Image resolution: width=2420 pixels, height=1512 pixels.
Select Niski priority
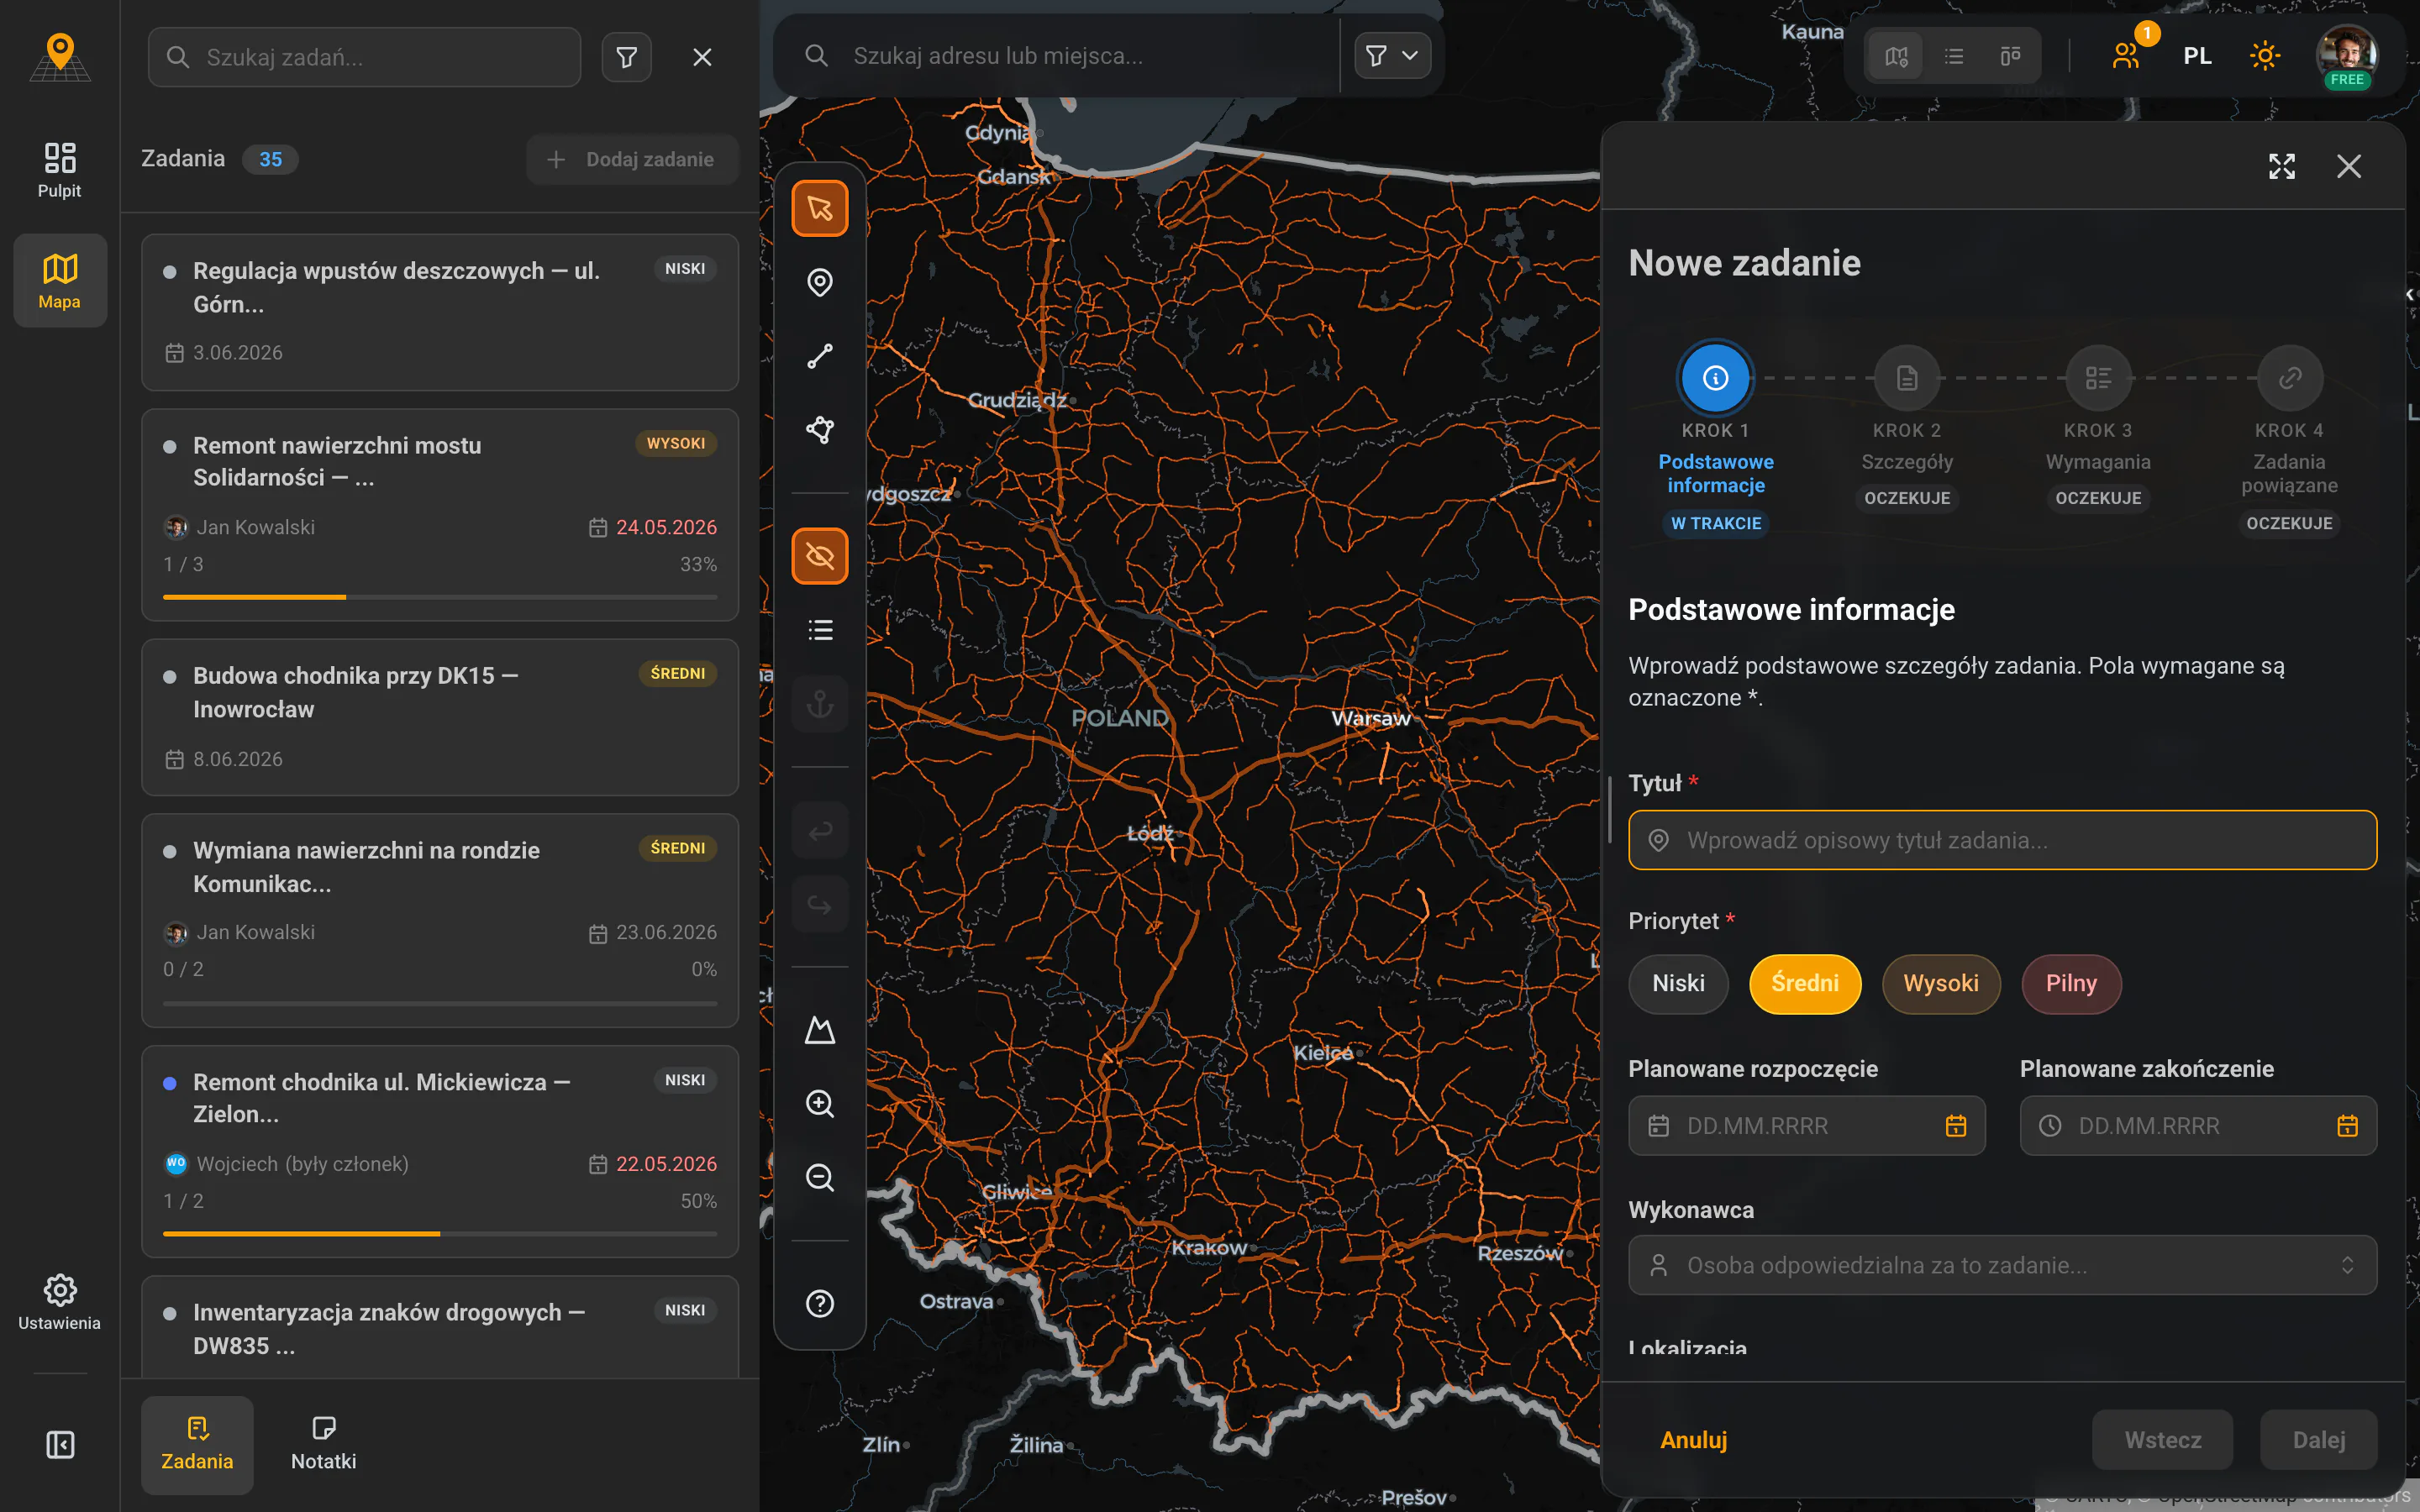(x=1678, y=983)
